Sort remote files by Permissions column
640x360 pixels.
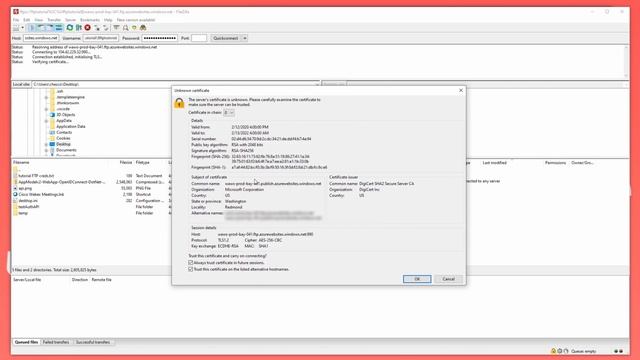click(x=556, y=162)
